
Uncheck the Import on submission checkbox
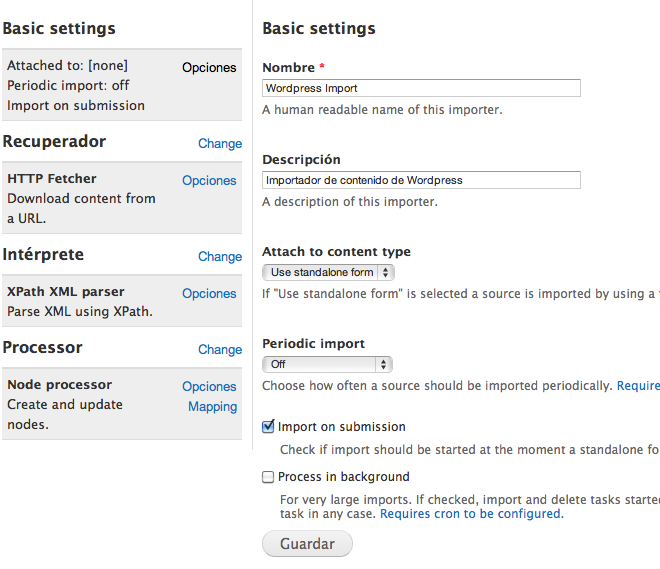tap(268, 427)
